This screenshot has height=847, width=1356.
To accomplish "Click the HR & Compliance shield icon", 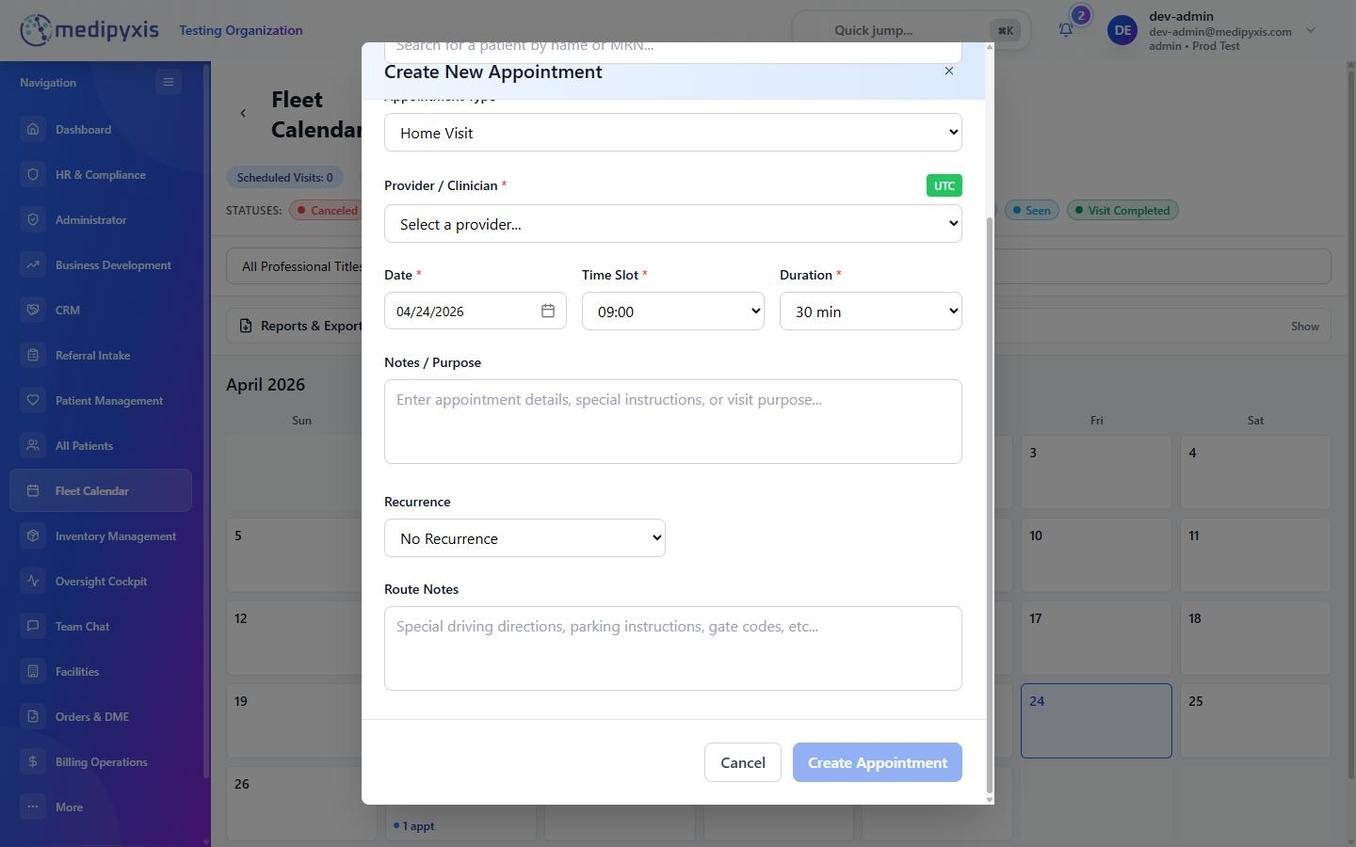I will pos(33,174).
